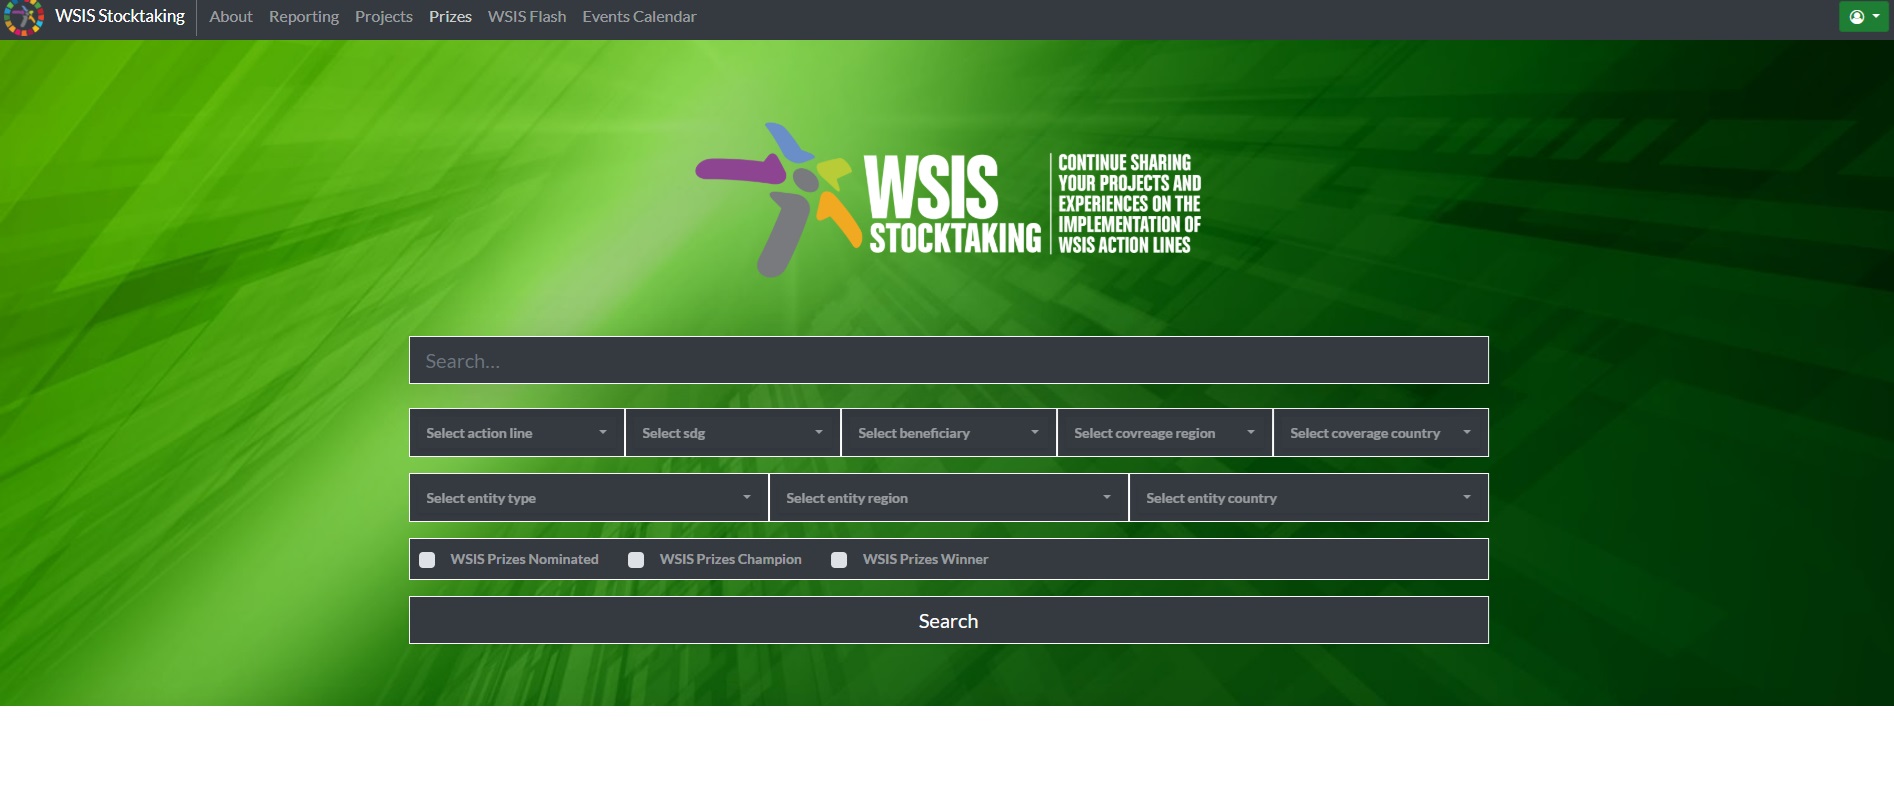Open the Select entity country dropdown
This screenshot has height=812, width=1894.
1309,498
